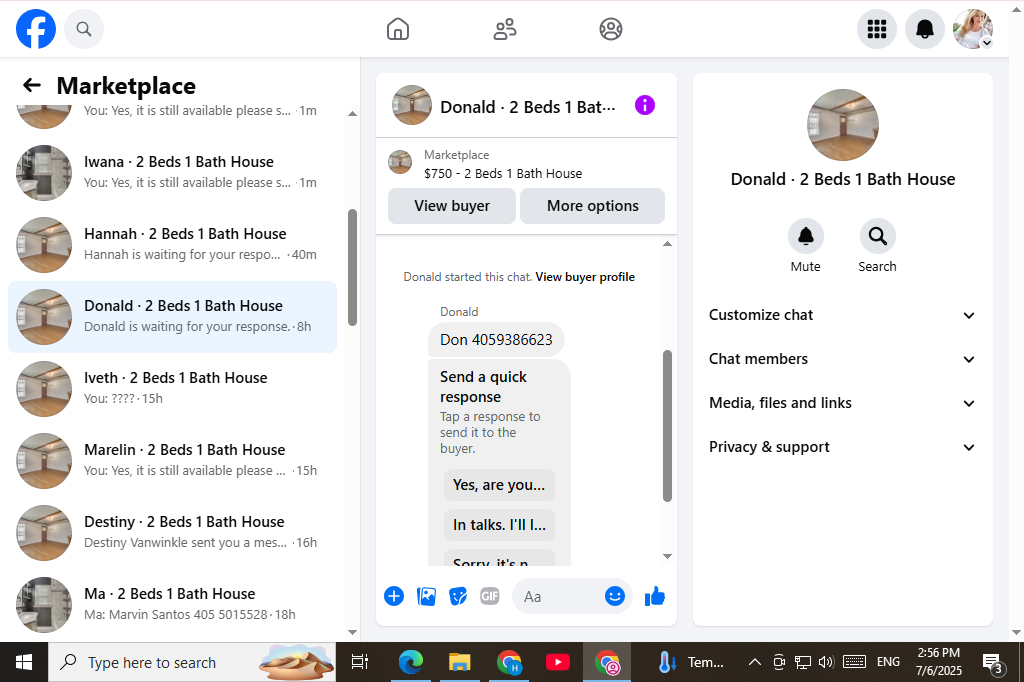Open Task View in the taskbar
The width and height of the screenshot is (1024, 682).
tap(360, 662)
